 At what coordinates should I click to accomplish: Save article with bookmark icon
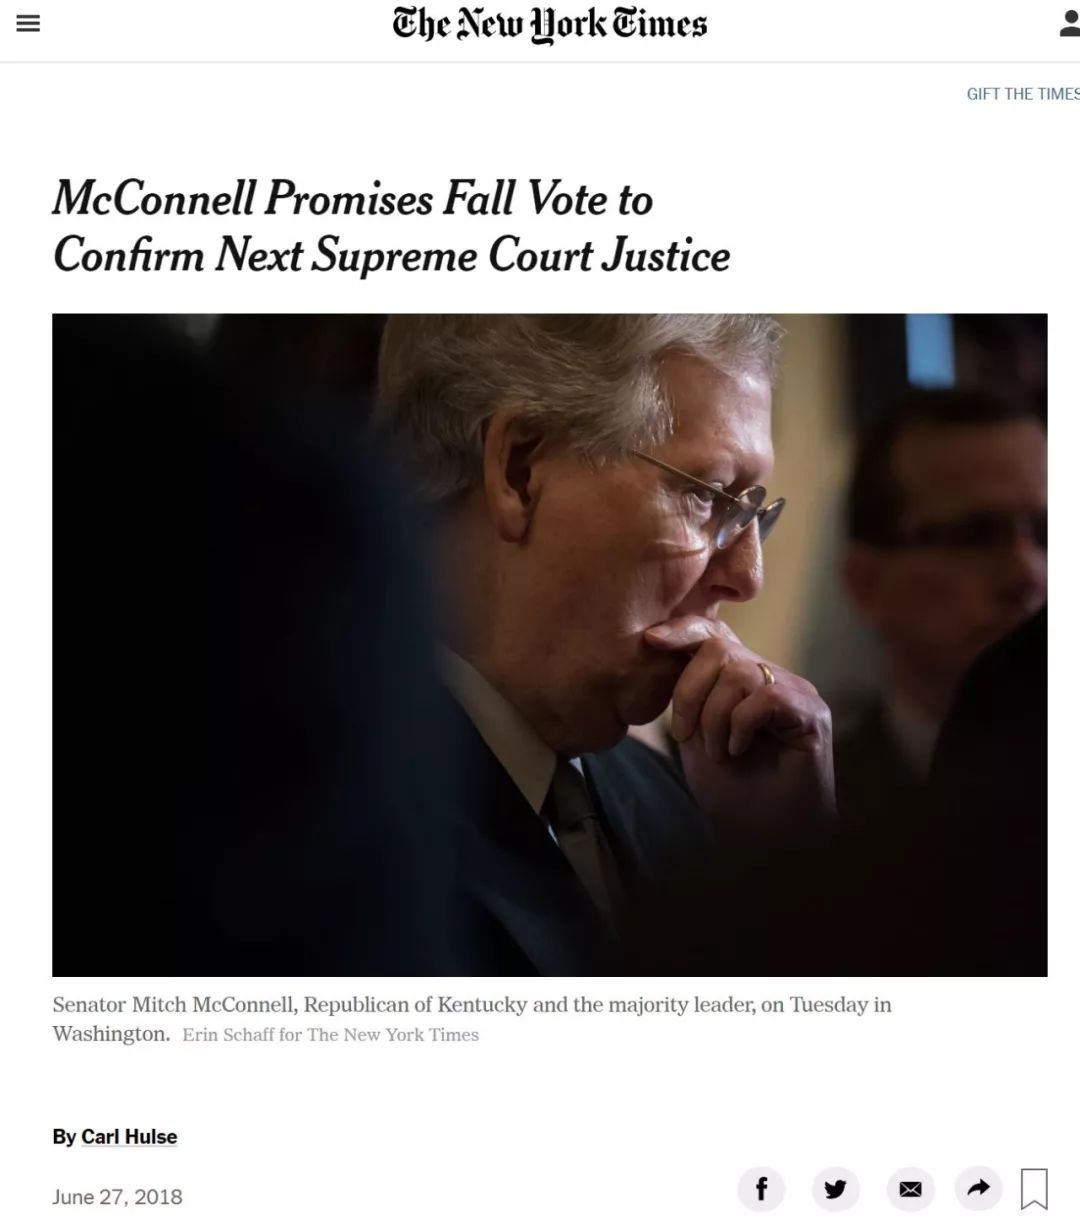[1034, 1189]
